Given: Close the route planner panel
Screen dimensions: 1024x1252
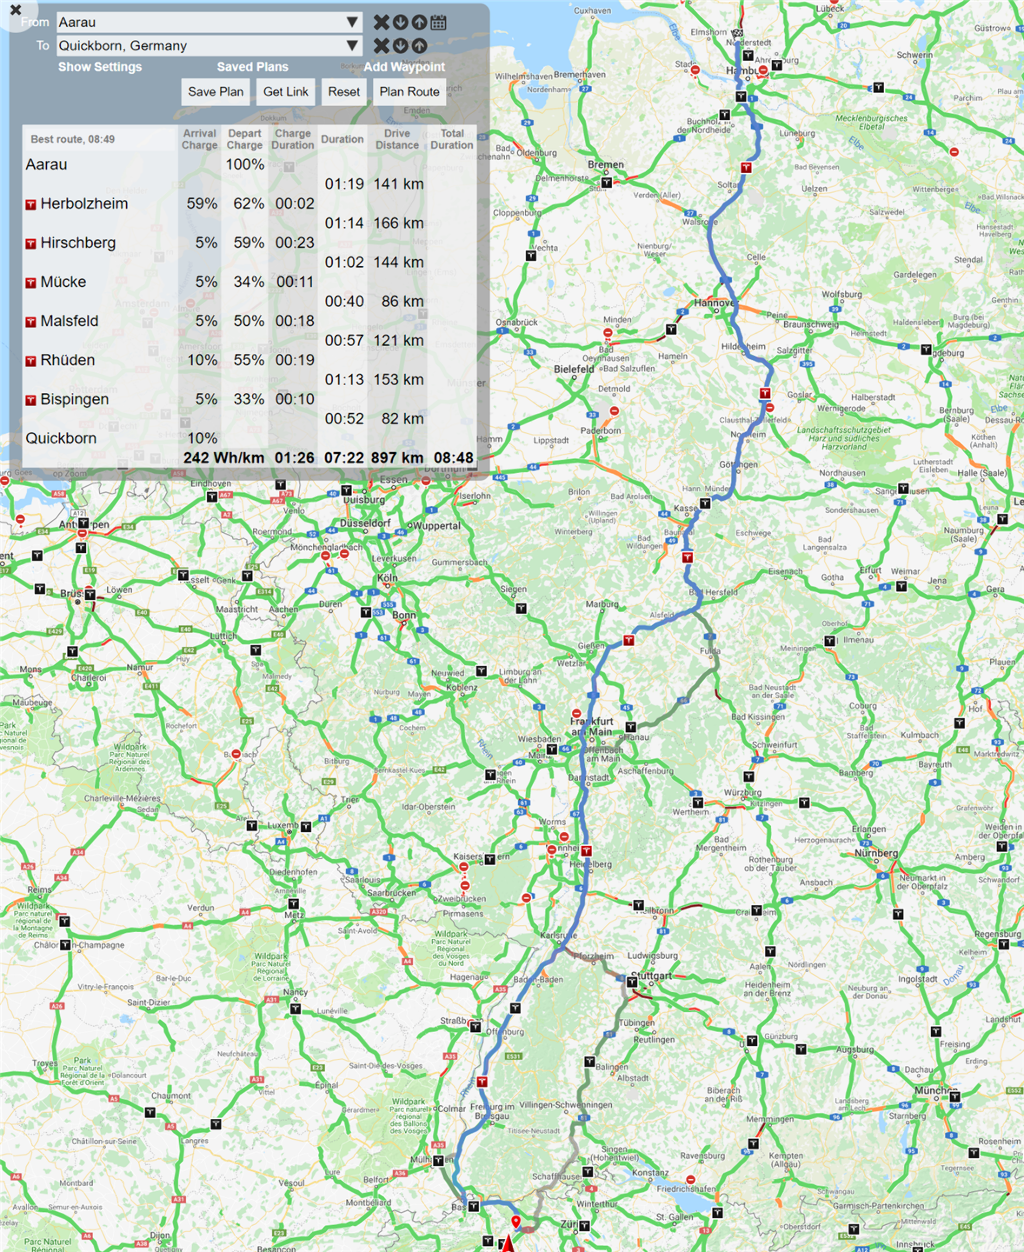Looking at the screenshot, I should pos(15,10).
